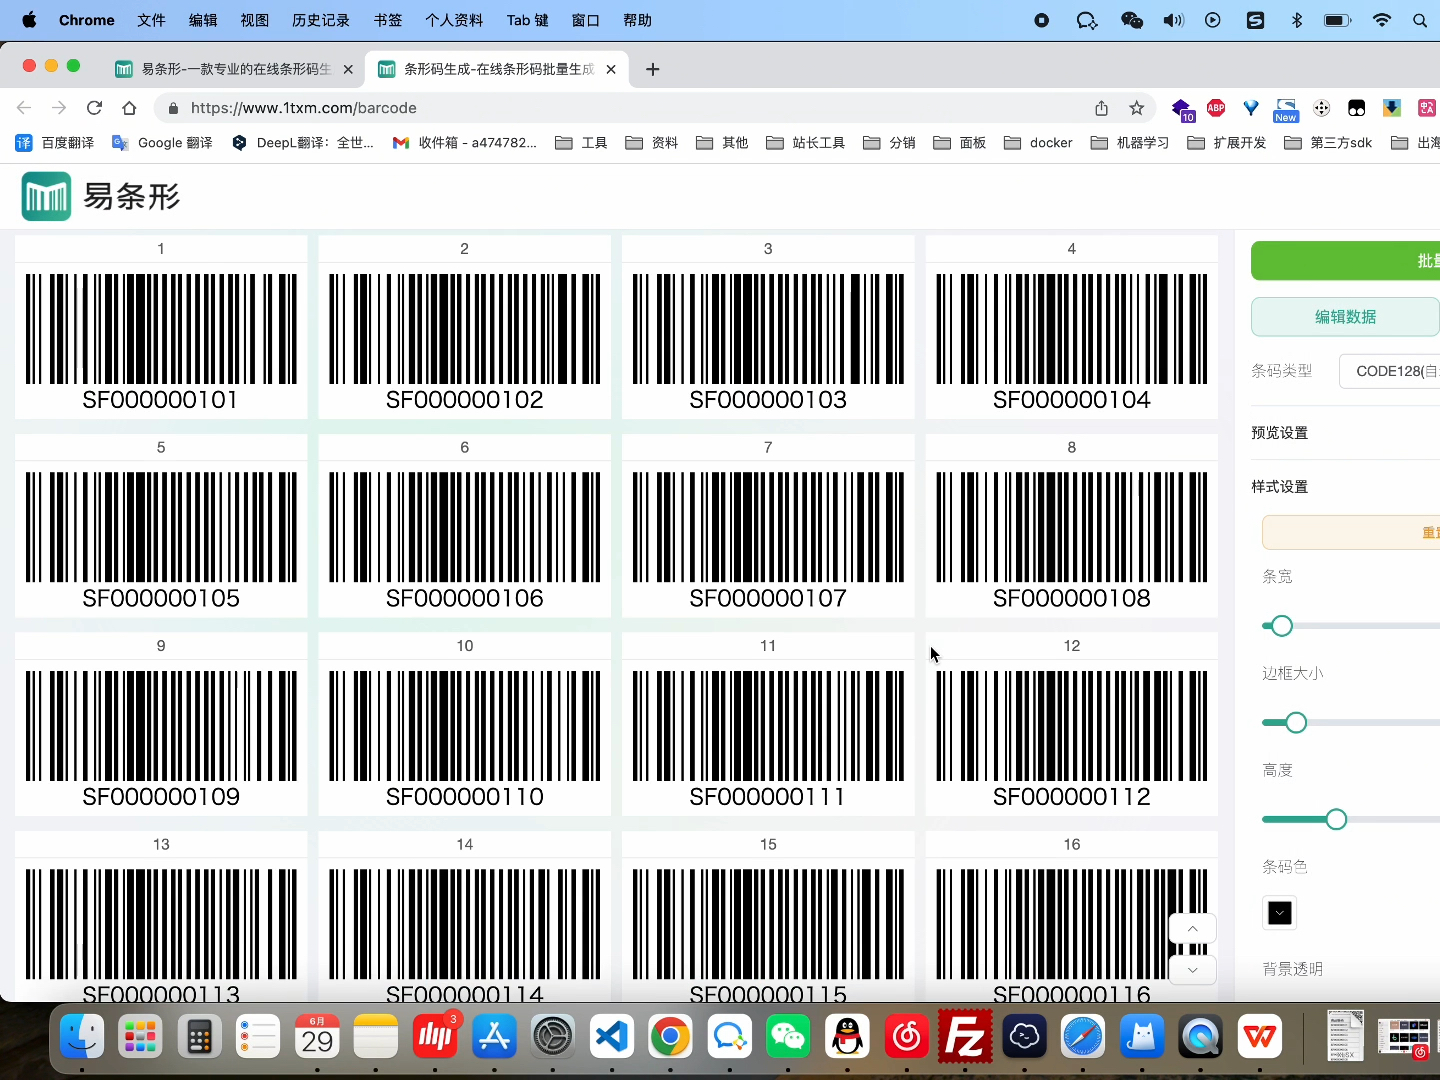The image size is (1440, 1080).
Task: Open WPS Office from the dock
Action: coord(1260,1037)
